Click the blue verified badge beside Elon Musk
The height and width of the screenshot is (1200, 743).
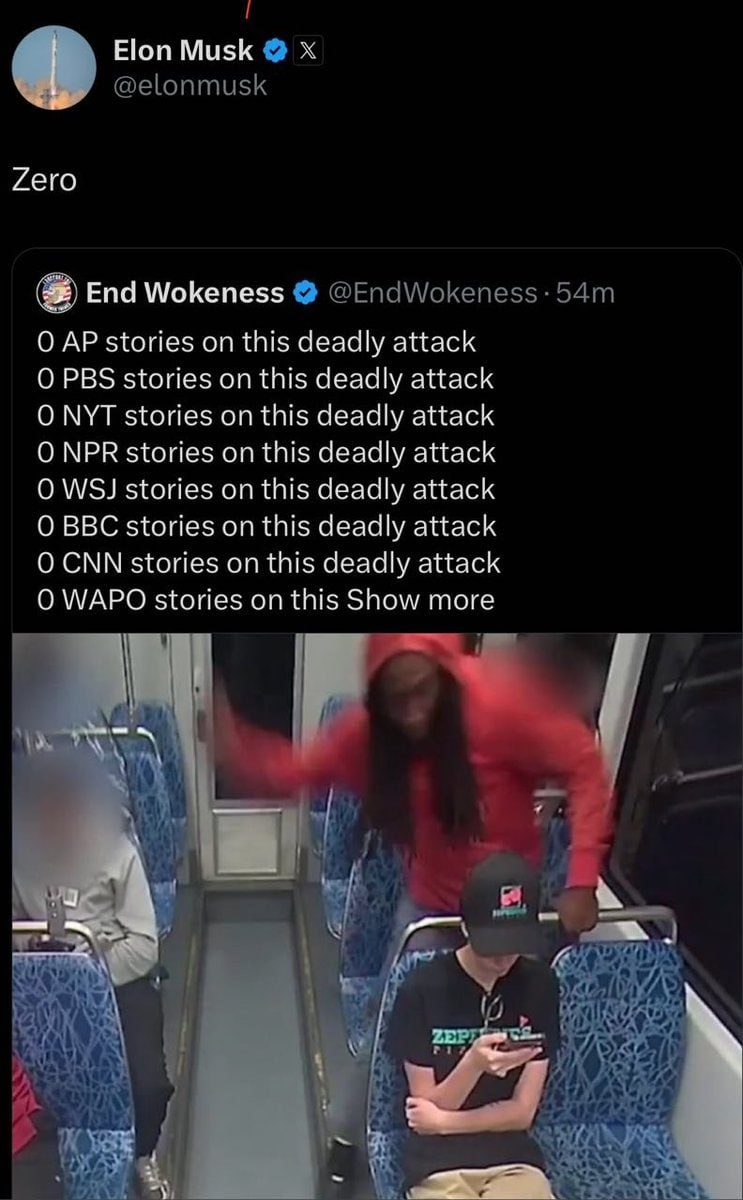tap(273, 50)
